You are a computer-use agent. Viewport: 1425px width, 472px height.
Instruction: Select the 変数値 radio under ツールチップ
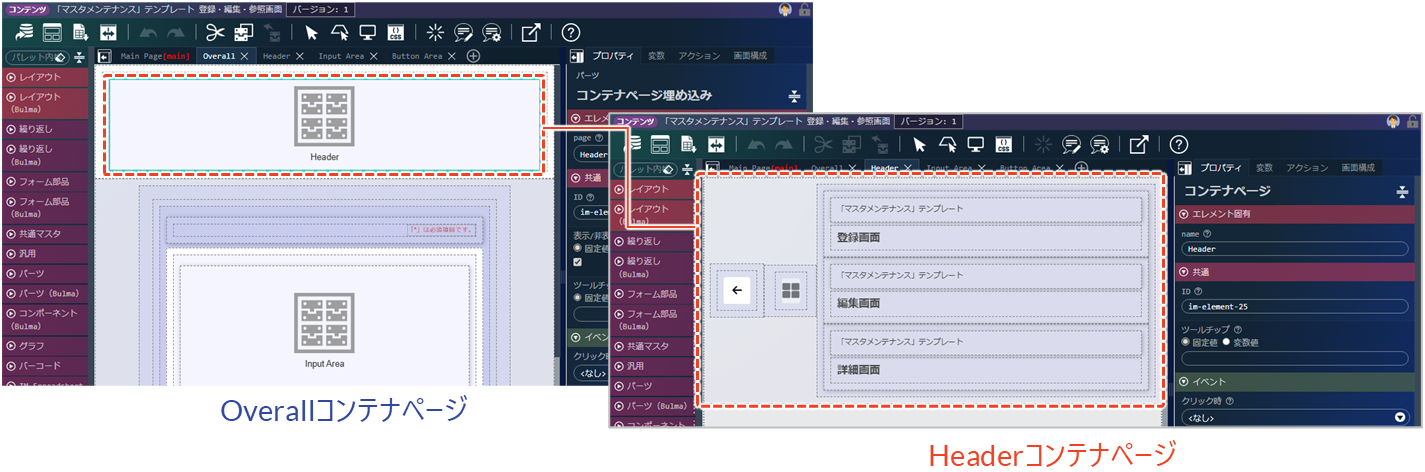1225,342
